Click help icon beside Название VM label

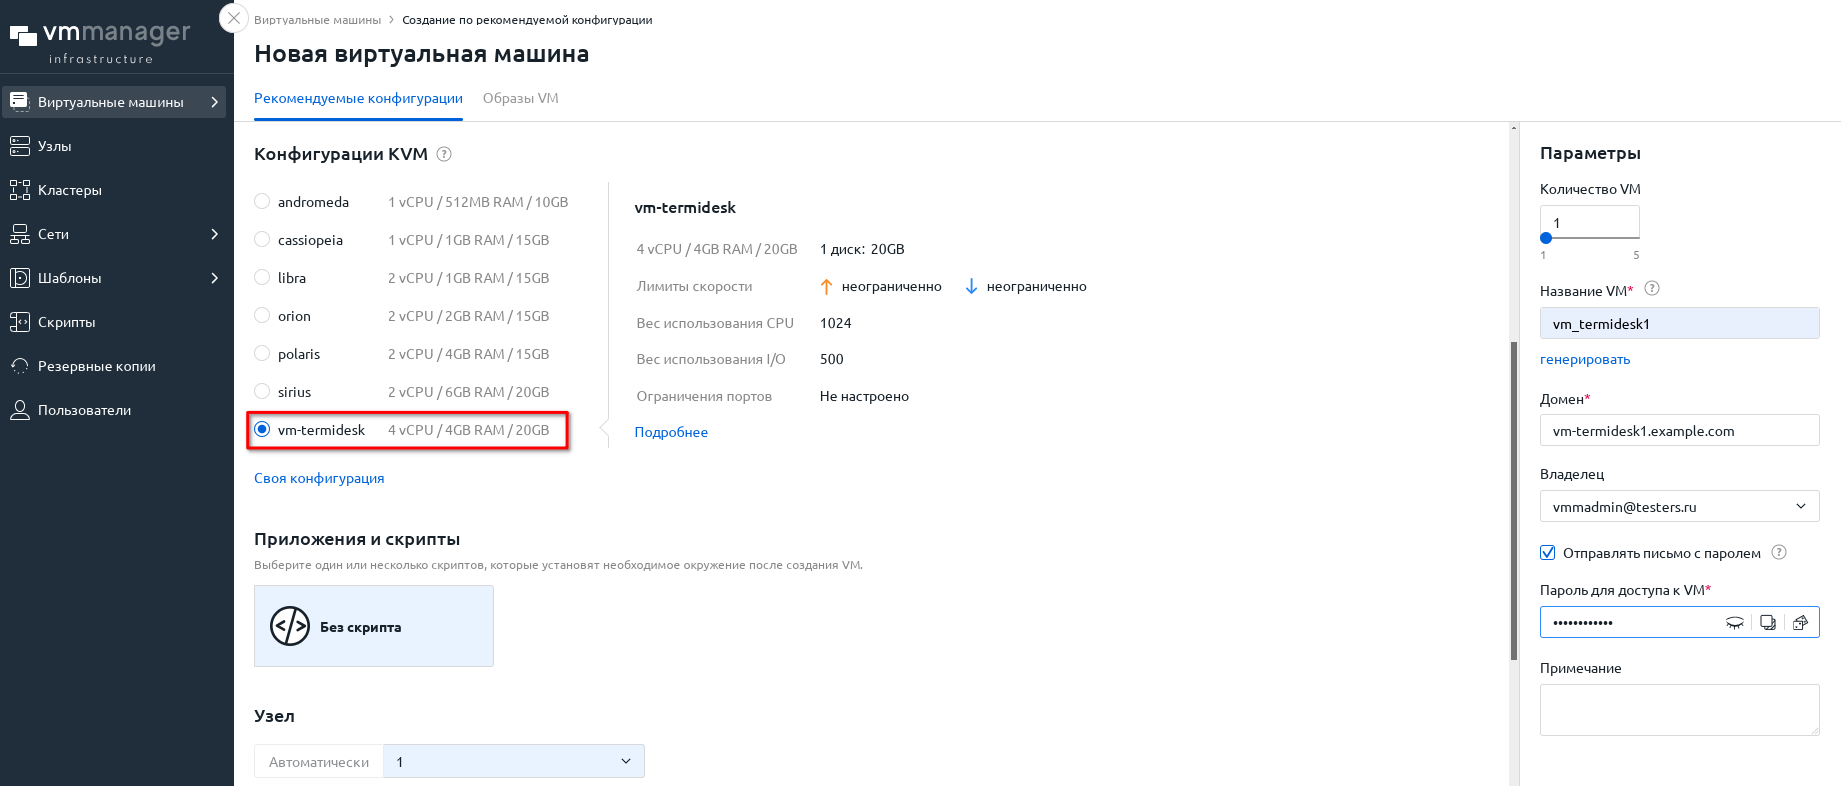pos(1652,289)
